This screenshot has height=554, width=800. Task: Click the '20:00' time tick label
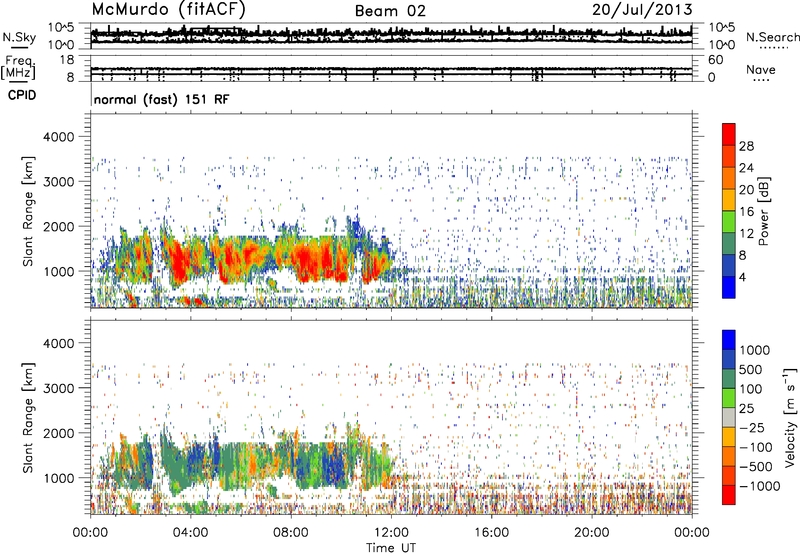[x=592, y=533]
